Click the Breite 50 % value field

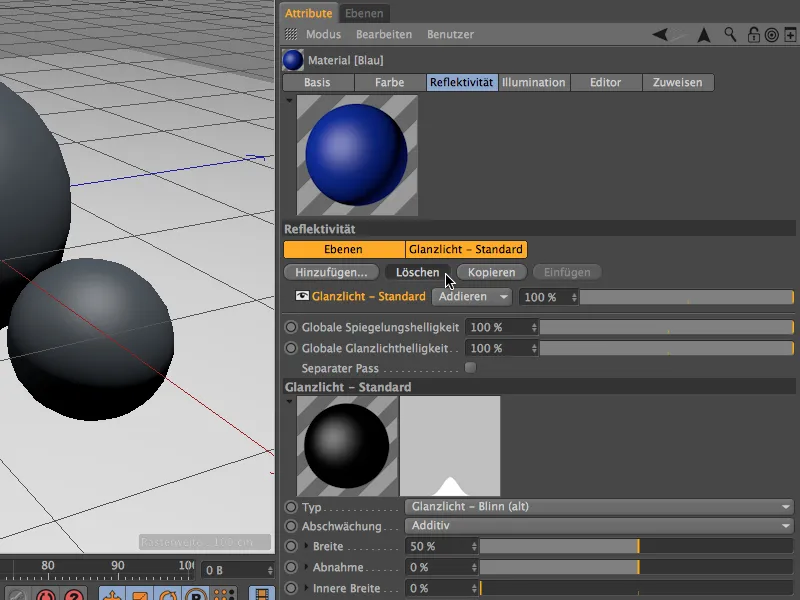click(x=442, y=546)
